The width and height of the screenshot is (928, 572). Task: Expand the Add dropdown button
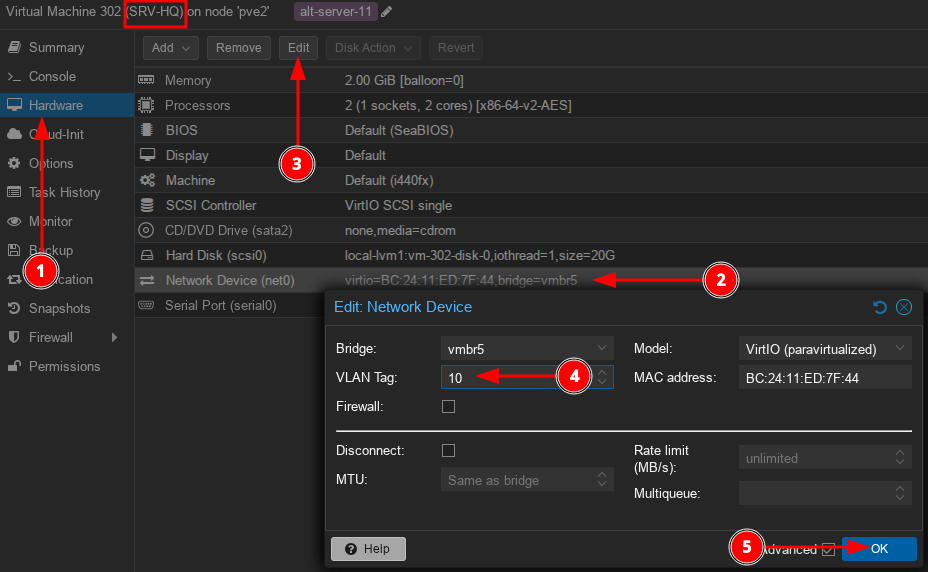[171, 48]
